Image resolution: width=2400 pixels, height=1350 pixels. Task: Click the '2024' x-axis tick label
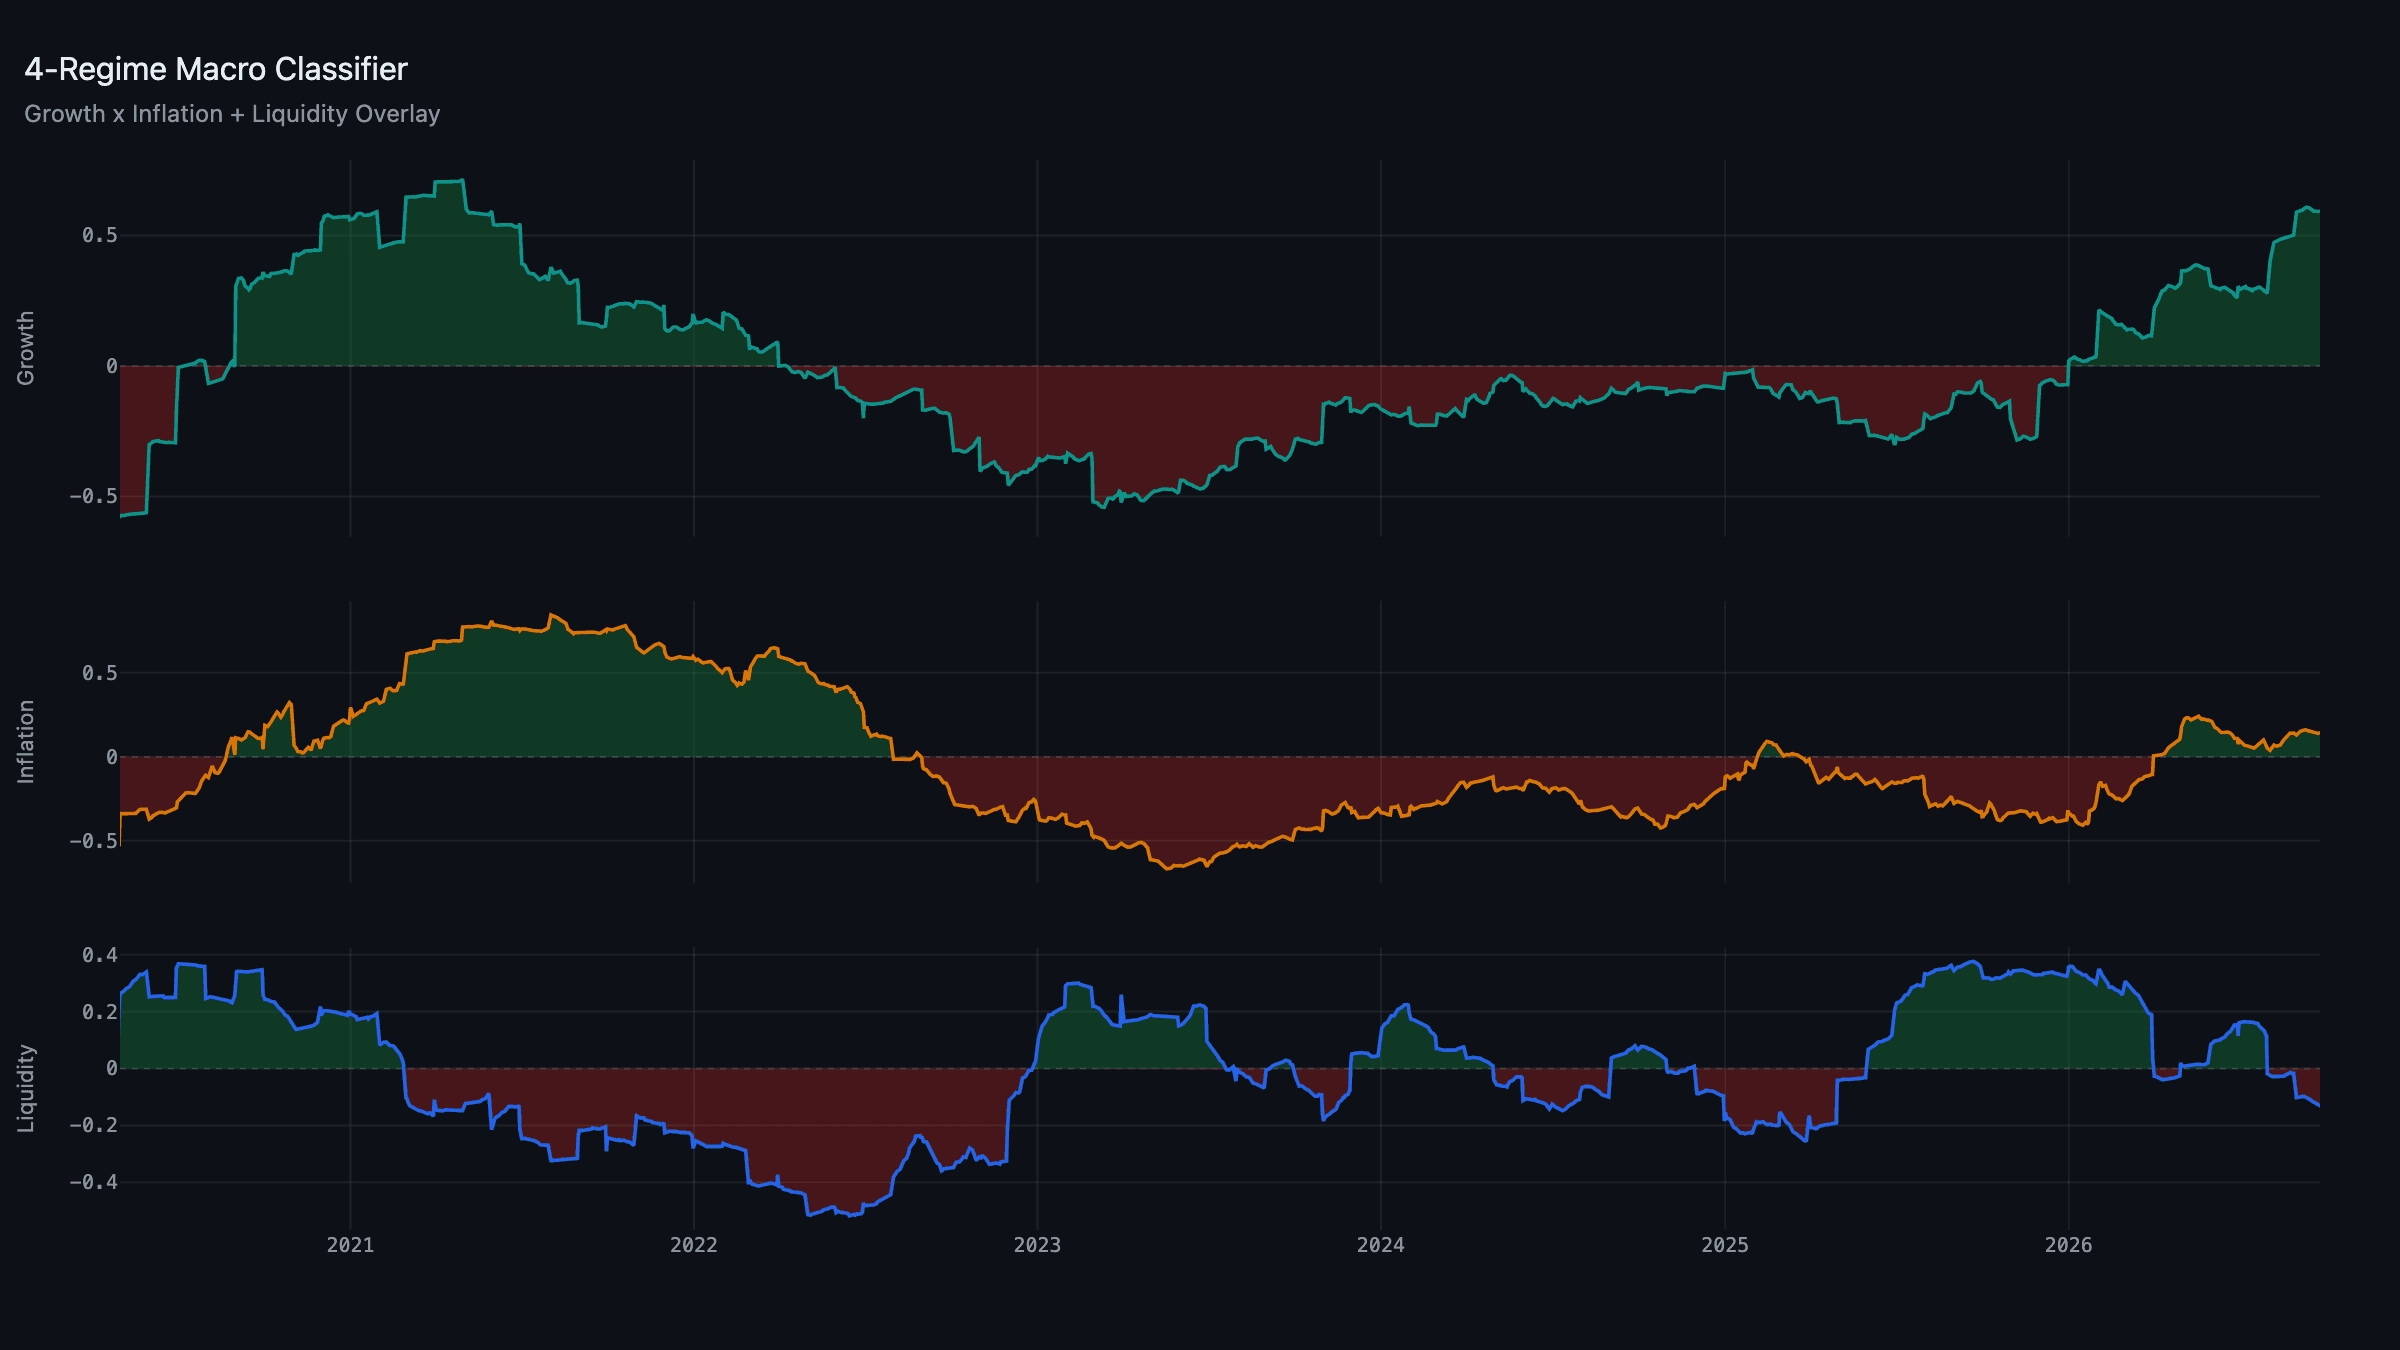(1381, 1245)
